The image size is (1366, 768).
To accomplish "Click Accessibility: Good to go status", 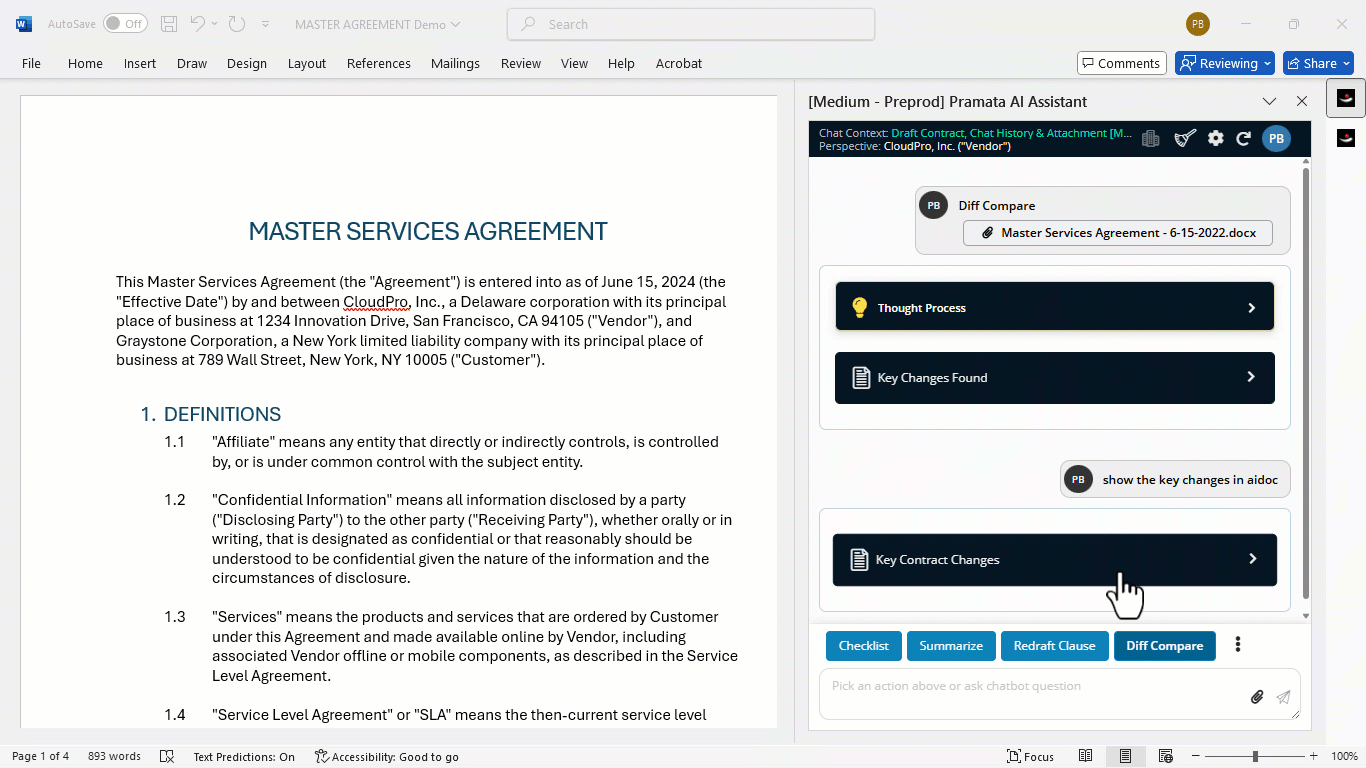I will pyautogui.click(x=387, y=756).
